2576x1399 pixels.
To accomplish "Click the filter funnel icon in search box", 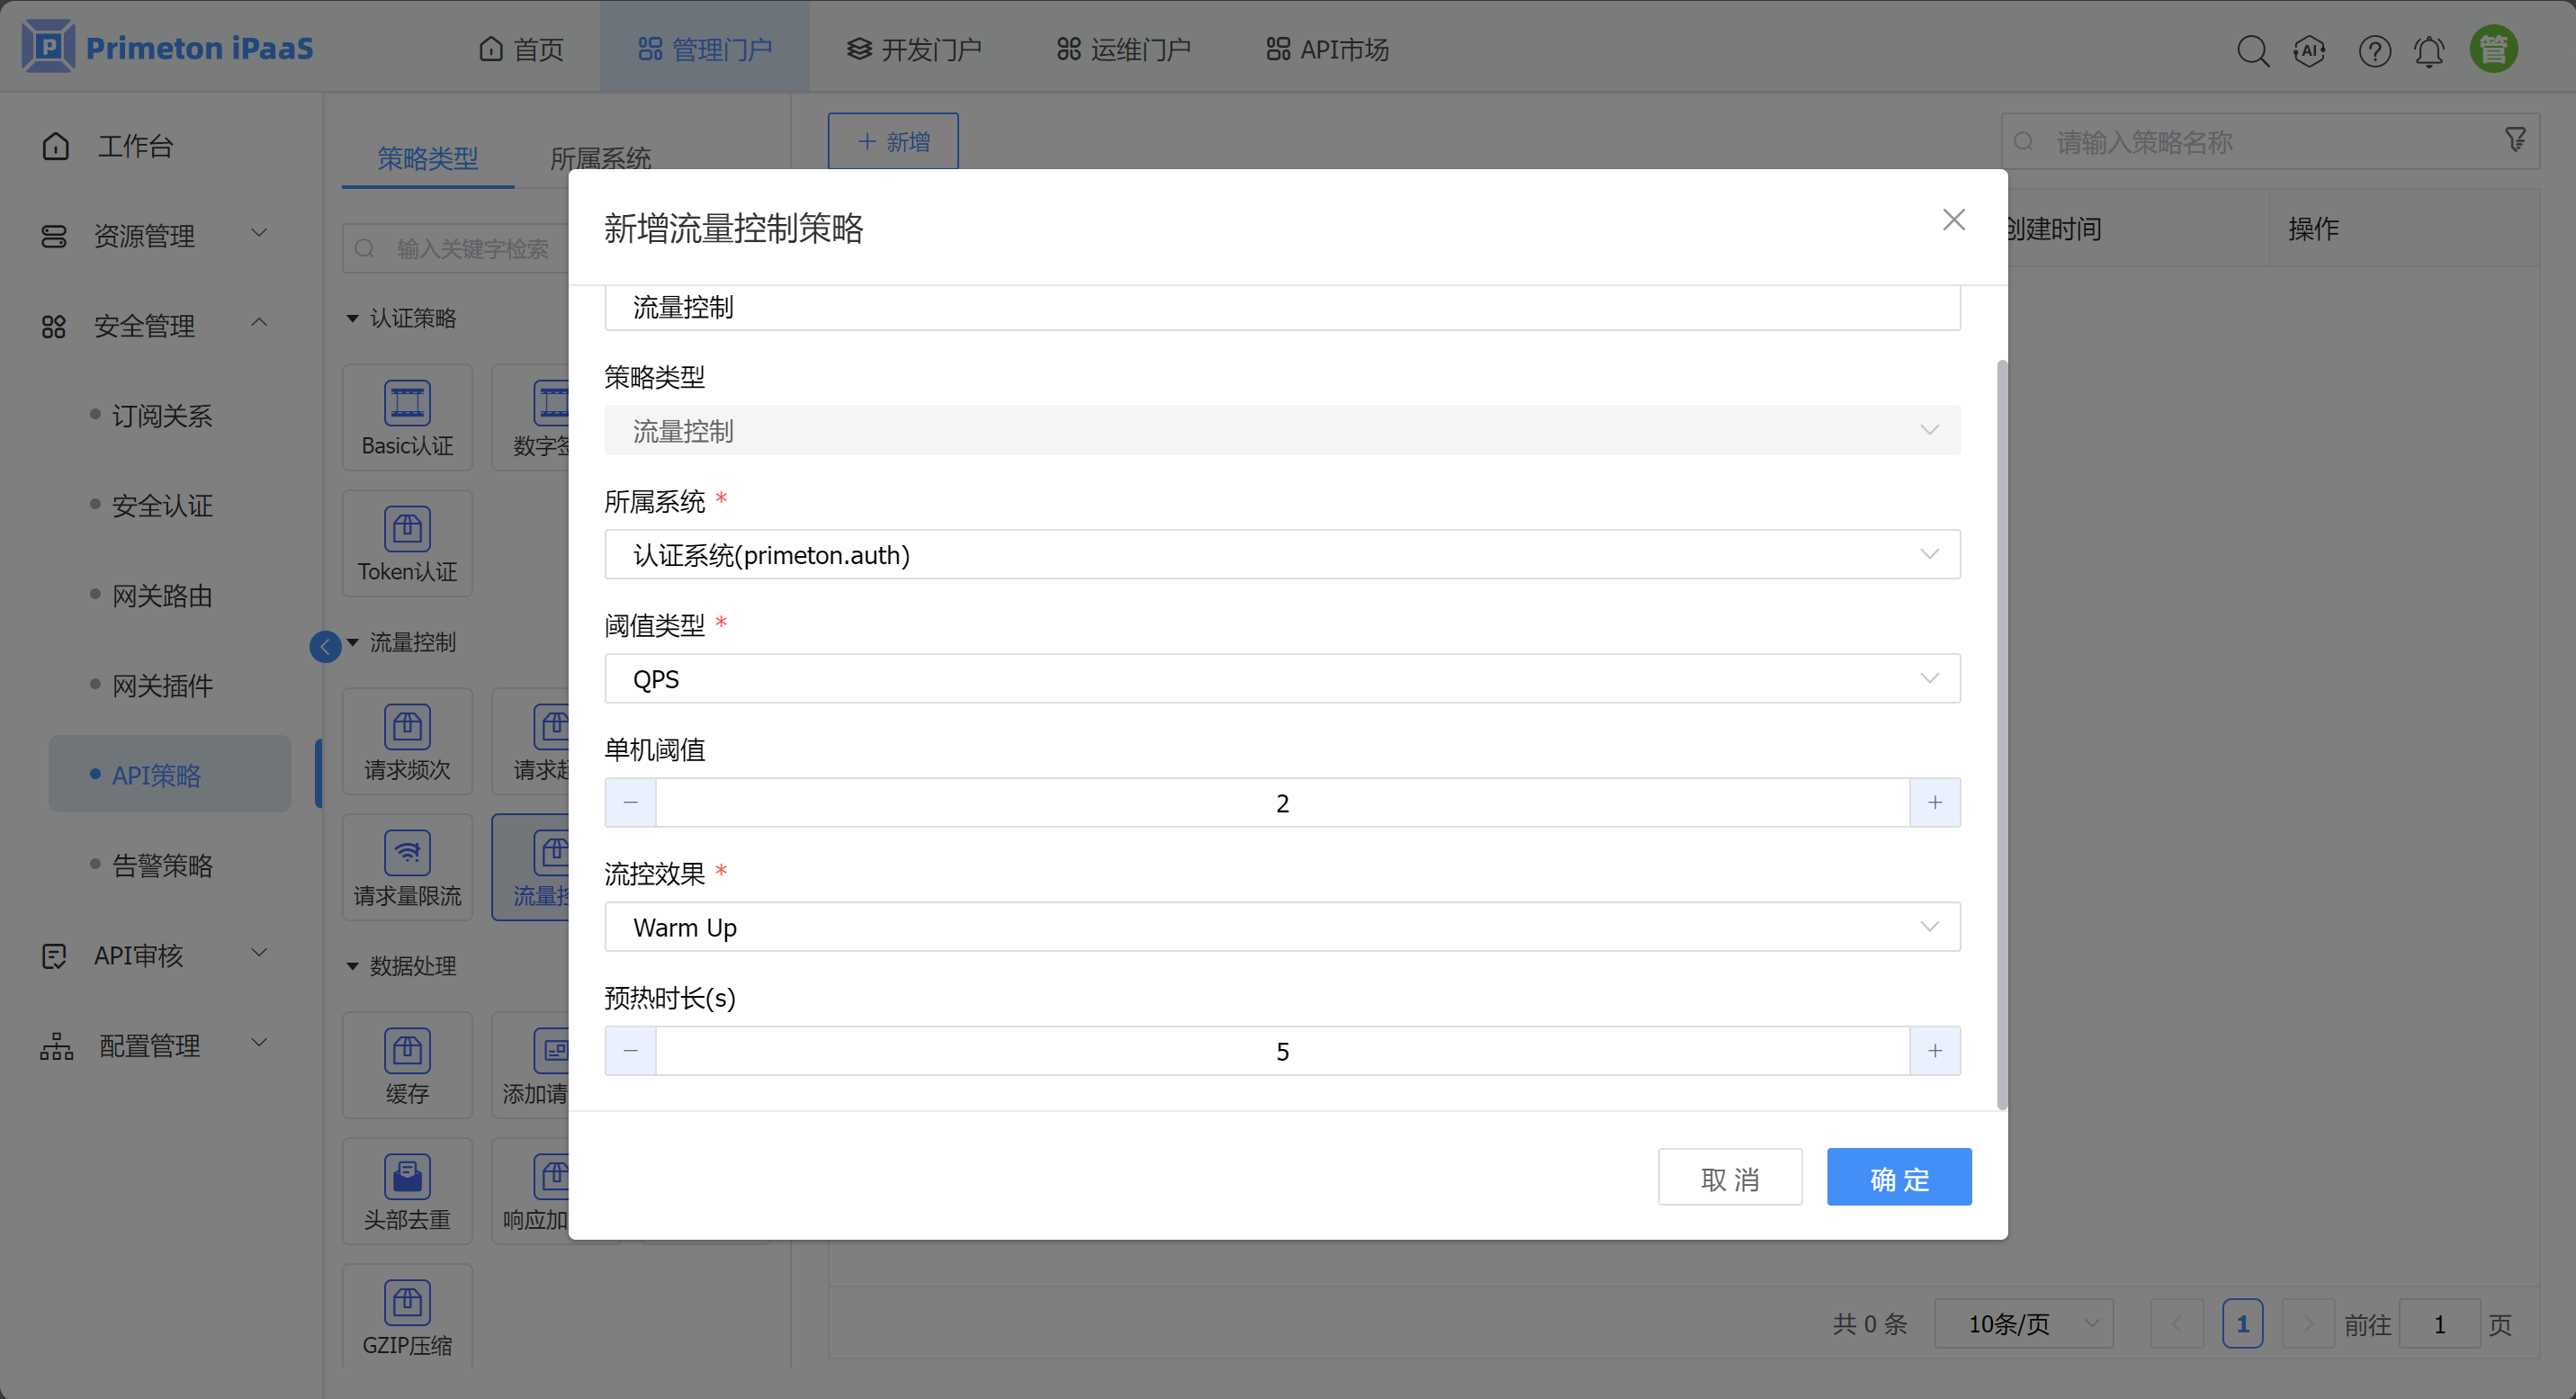I will [x=2515, y=140].
